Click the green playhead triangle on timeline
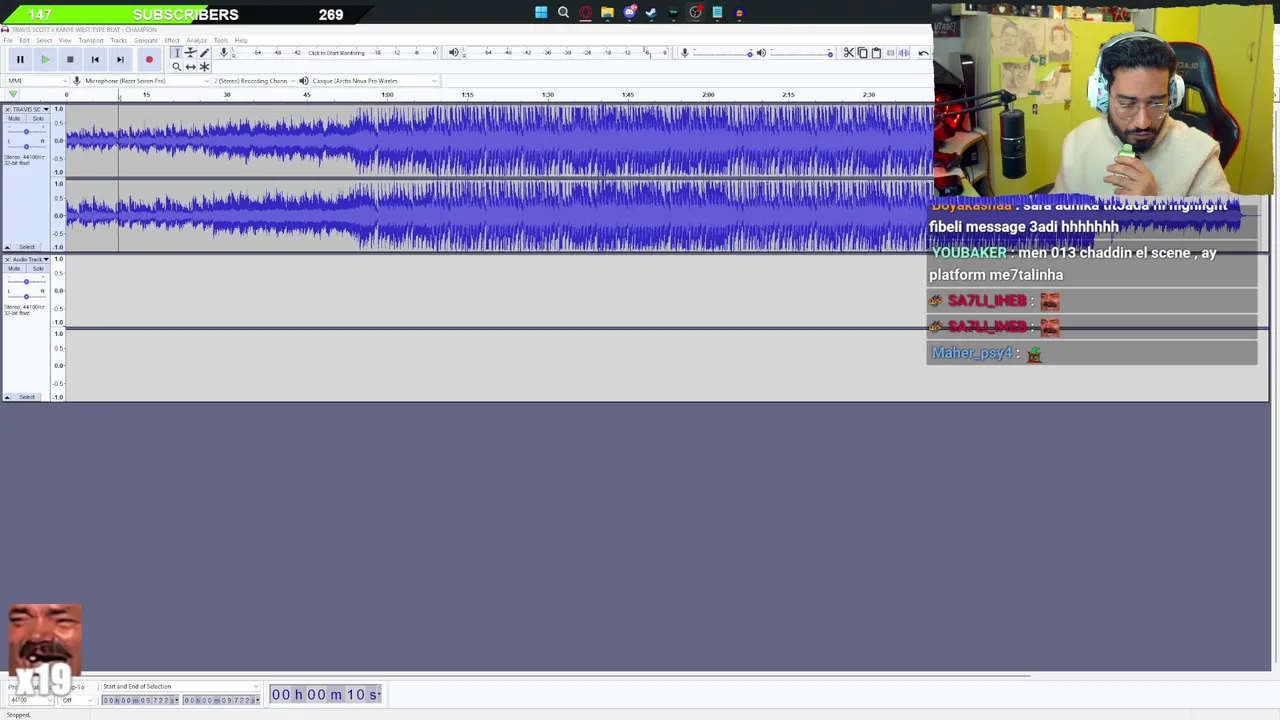The width and height of the screenshot is (1280, 720). pyautogui.click(x=13, y=95)
